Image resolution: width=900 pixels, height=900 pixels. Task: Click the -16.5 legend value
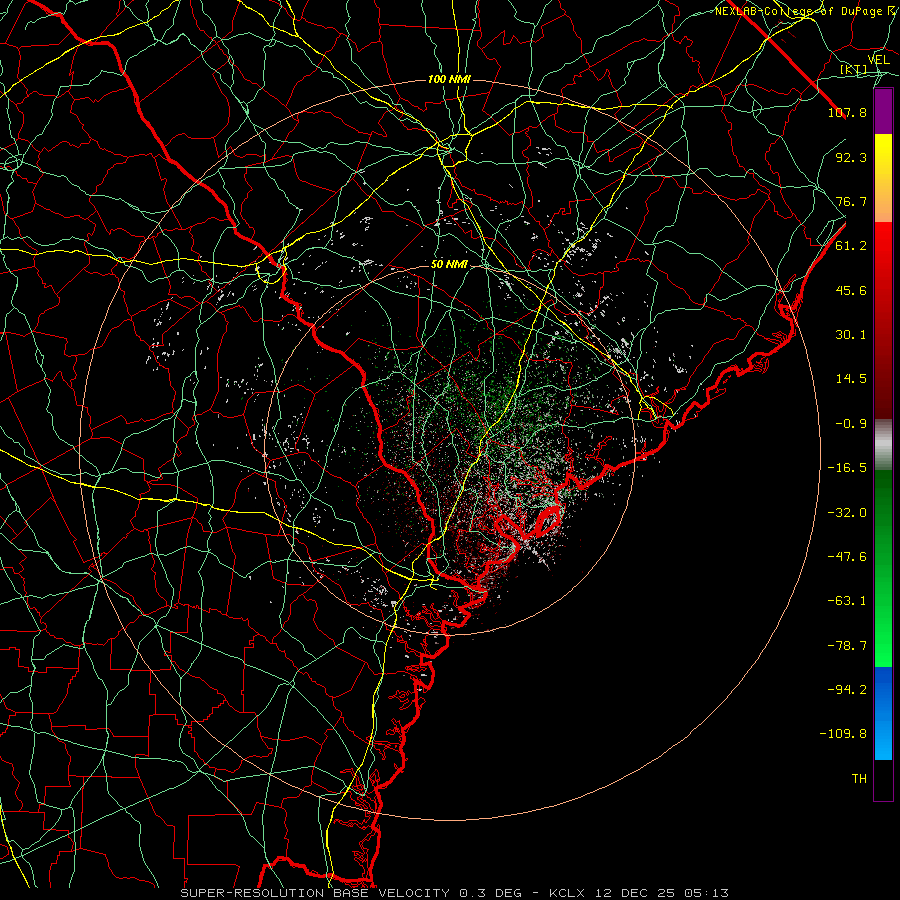pos(847,468)
